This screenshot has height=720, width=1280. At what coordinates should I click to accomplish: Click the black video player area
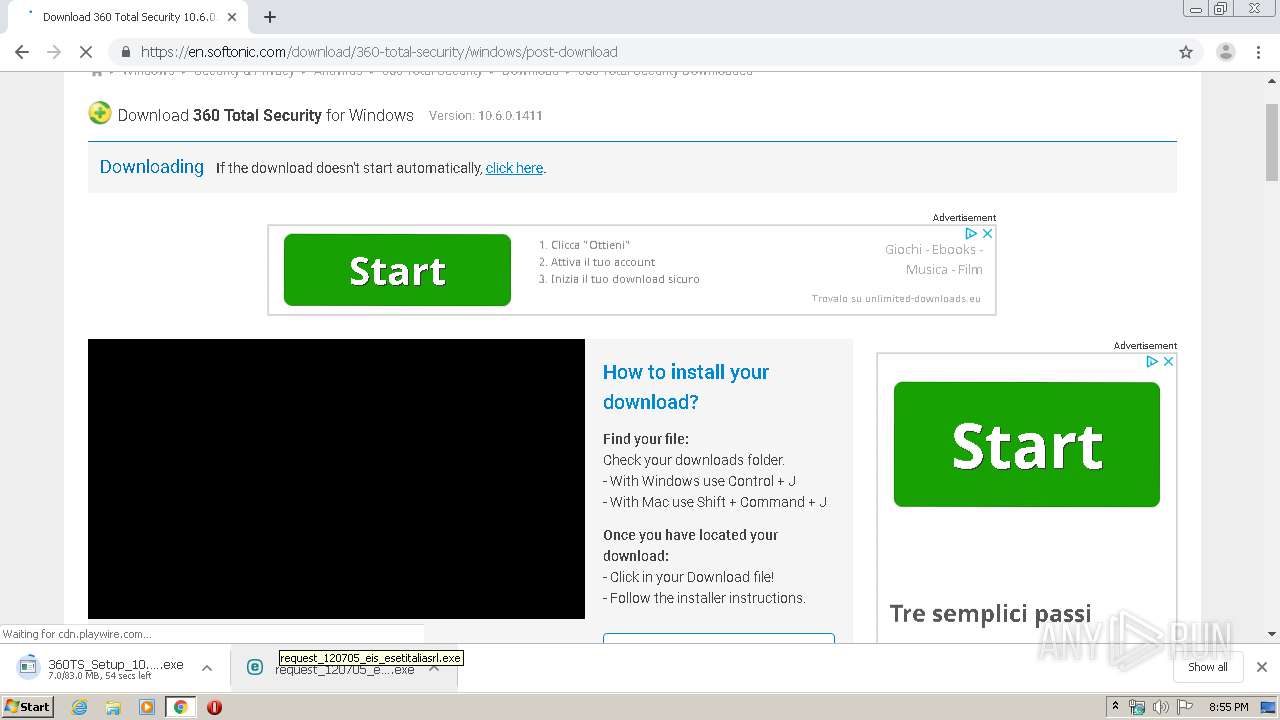click(x=336, y=479)
